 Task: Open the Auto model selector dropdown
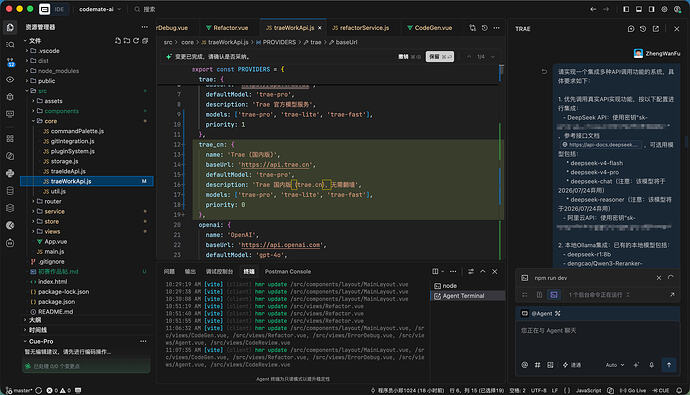pos(615,365)
